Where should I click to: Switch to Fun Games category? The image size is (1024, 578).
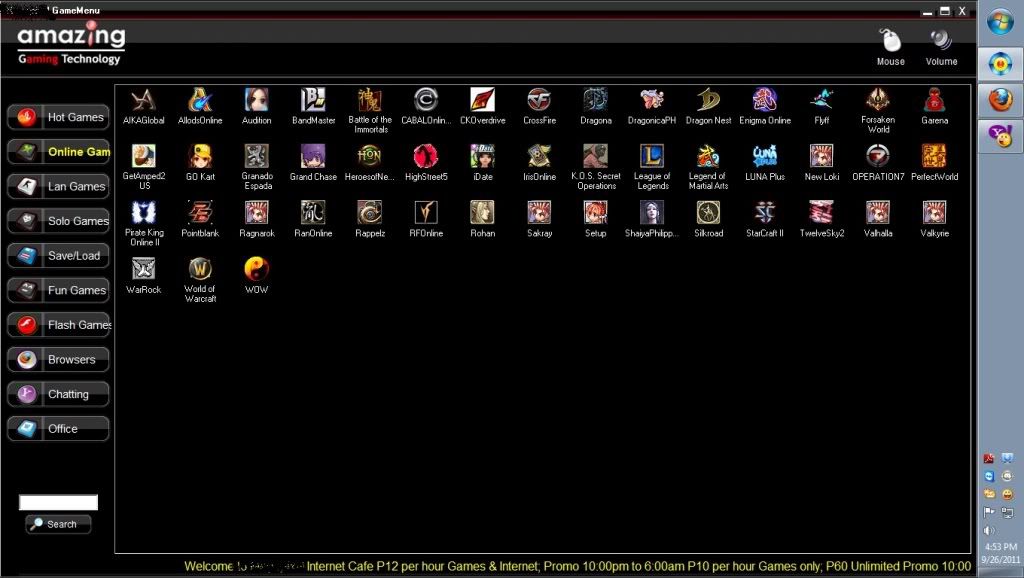click(x=58, y=291)
